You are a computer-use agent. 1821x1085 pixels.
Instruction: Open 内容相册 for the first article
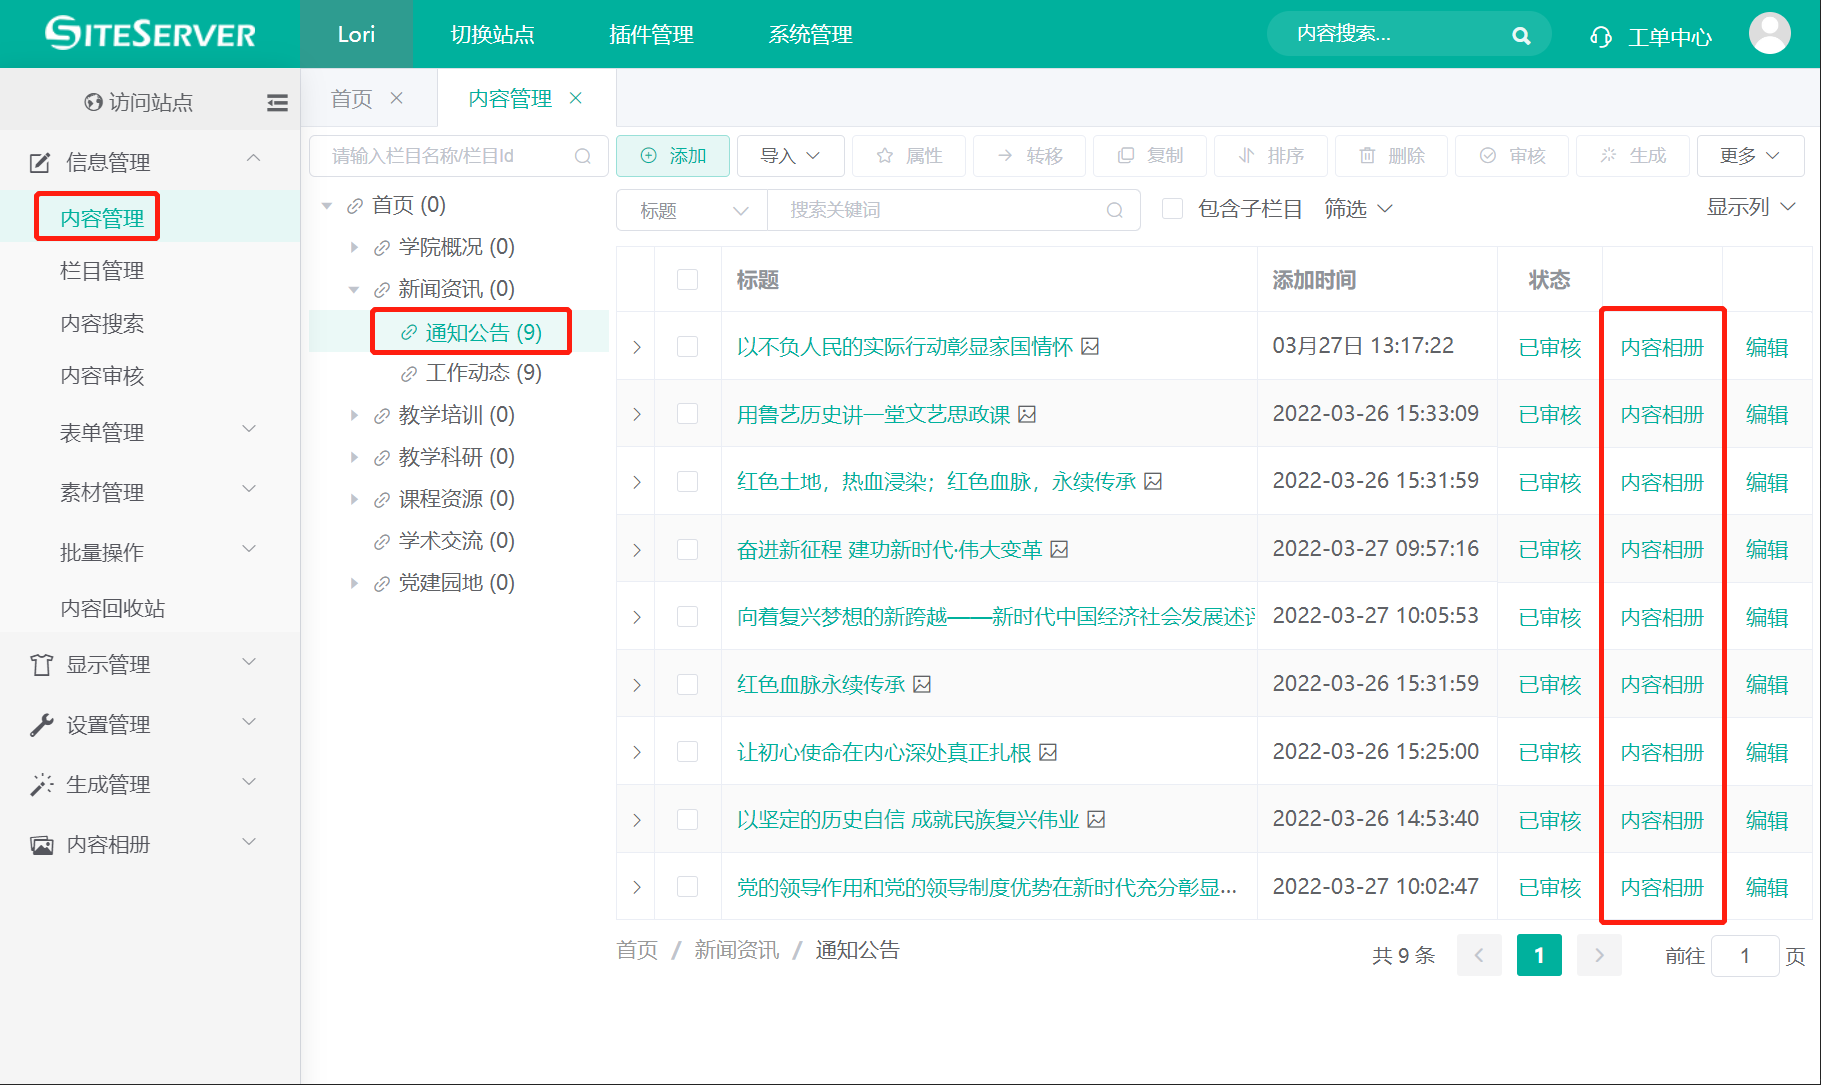click(1661, 346)
